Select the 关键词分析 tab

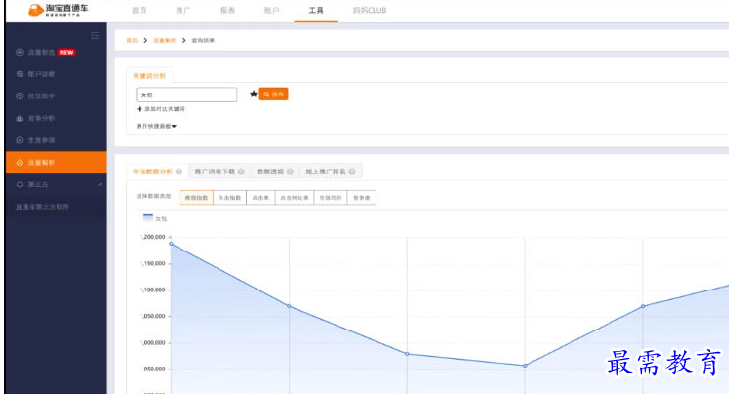[149, 76]
